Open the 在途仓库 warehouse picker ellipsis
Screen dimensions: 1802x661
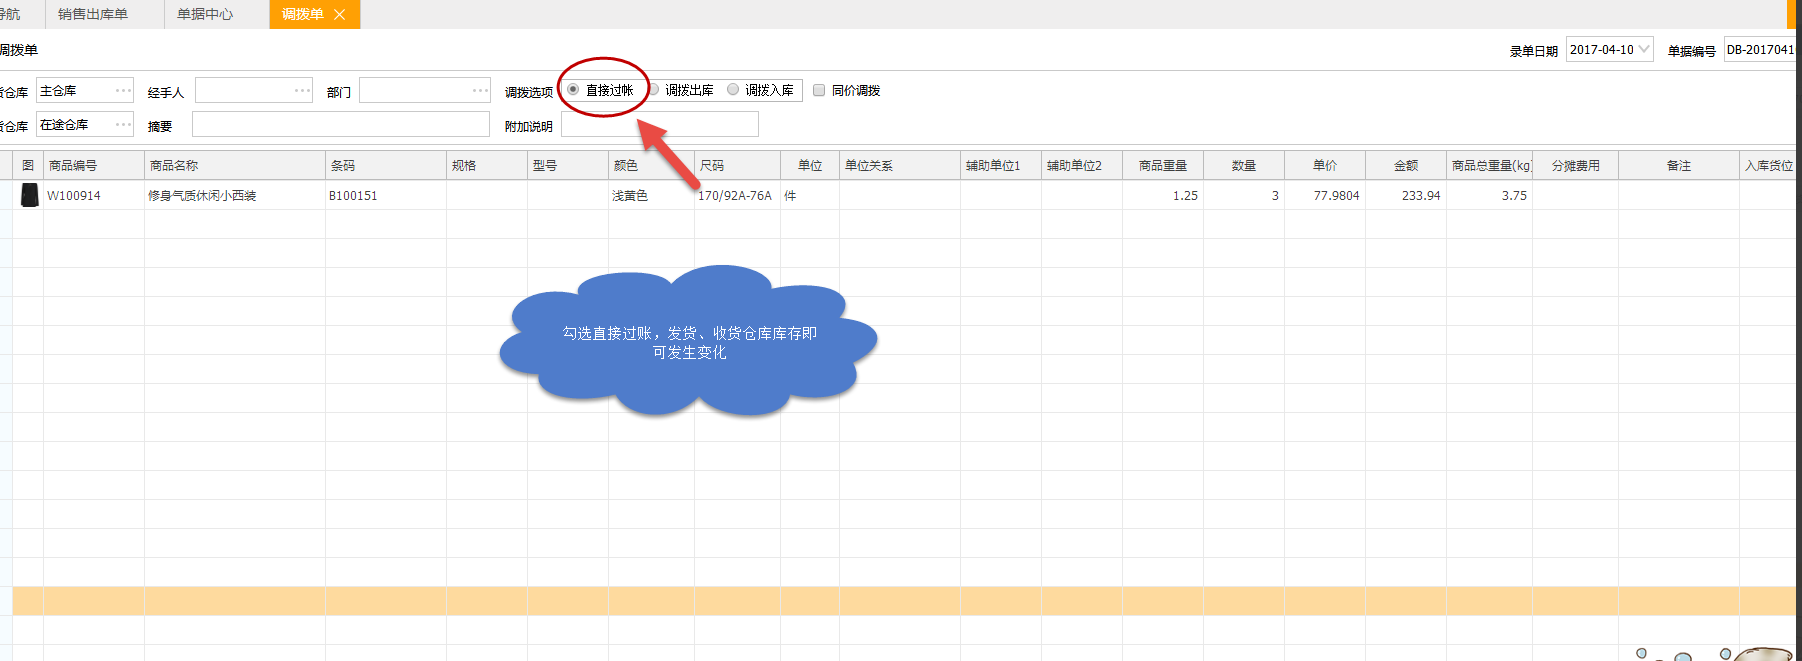point(123,125)
